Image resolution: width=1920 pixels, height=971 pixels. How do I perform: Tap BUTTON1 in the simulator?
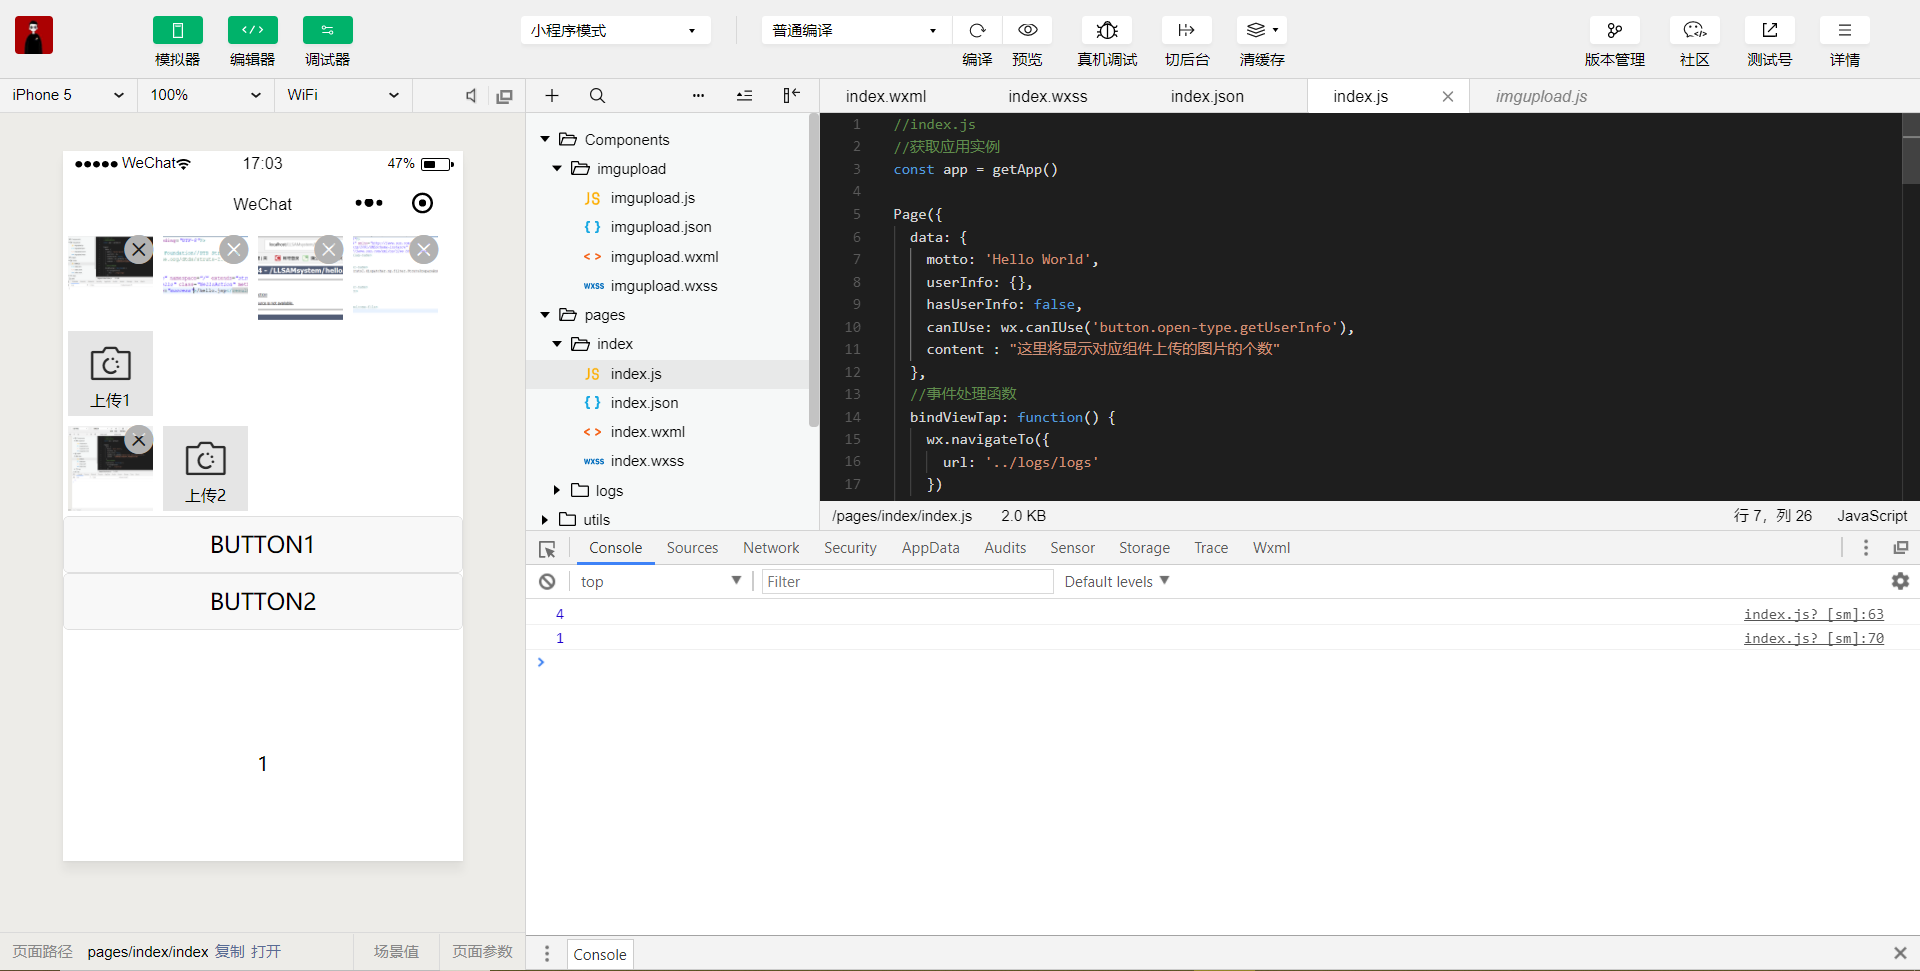pyautogui.click(x=263, y=545)
